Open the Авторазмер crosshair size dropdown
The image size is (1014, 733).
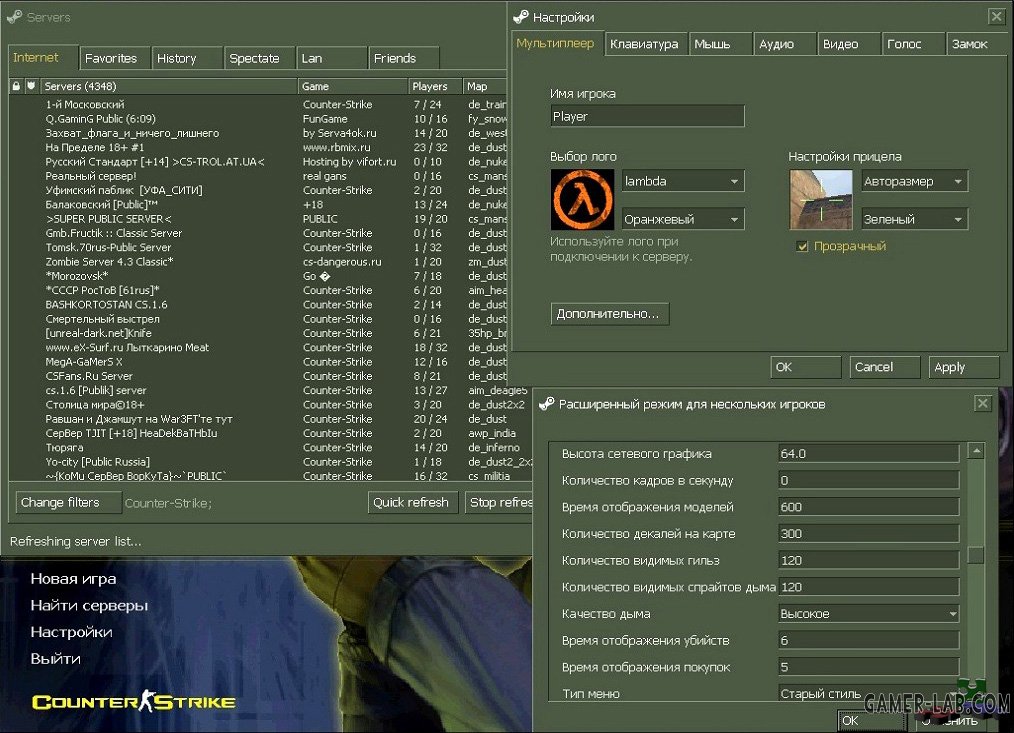click(914, 181)
